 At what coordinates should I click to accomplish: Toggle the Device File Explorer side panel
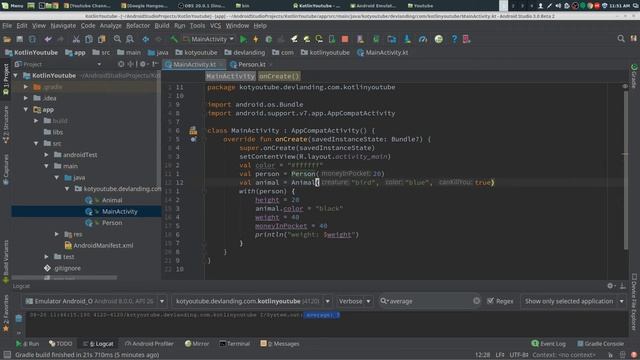click(x=634, y=301)
